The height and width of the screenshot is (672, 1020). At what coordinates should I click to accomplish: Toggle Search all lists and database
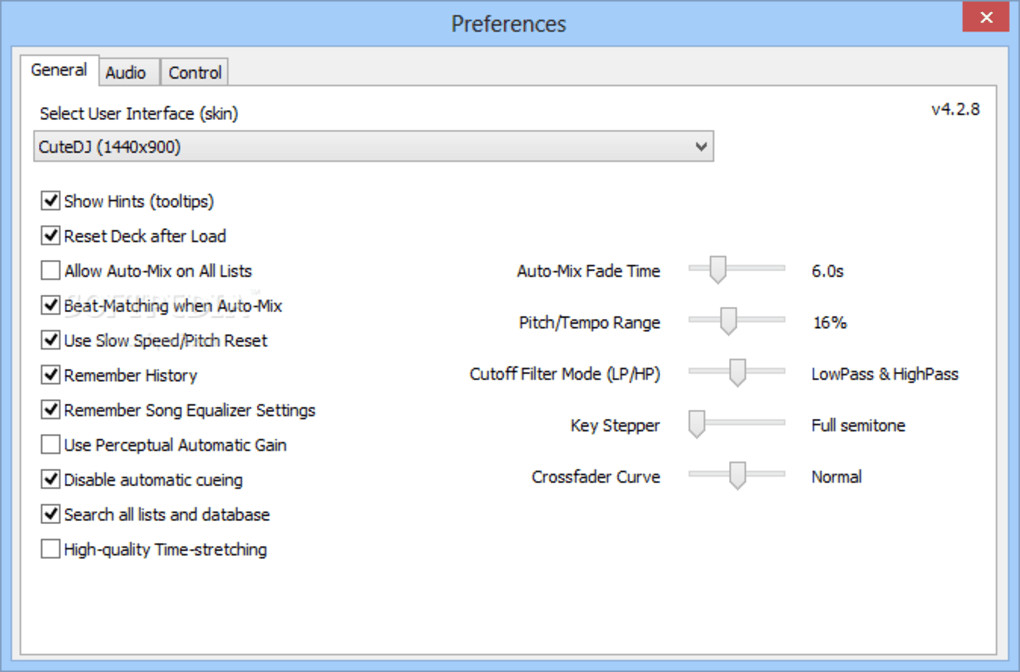click(50, 515)
